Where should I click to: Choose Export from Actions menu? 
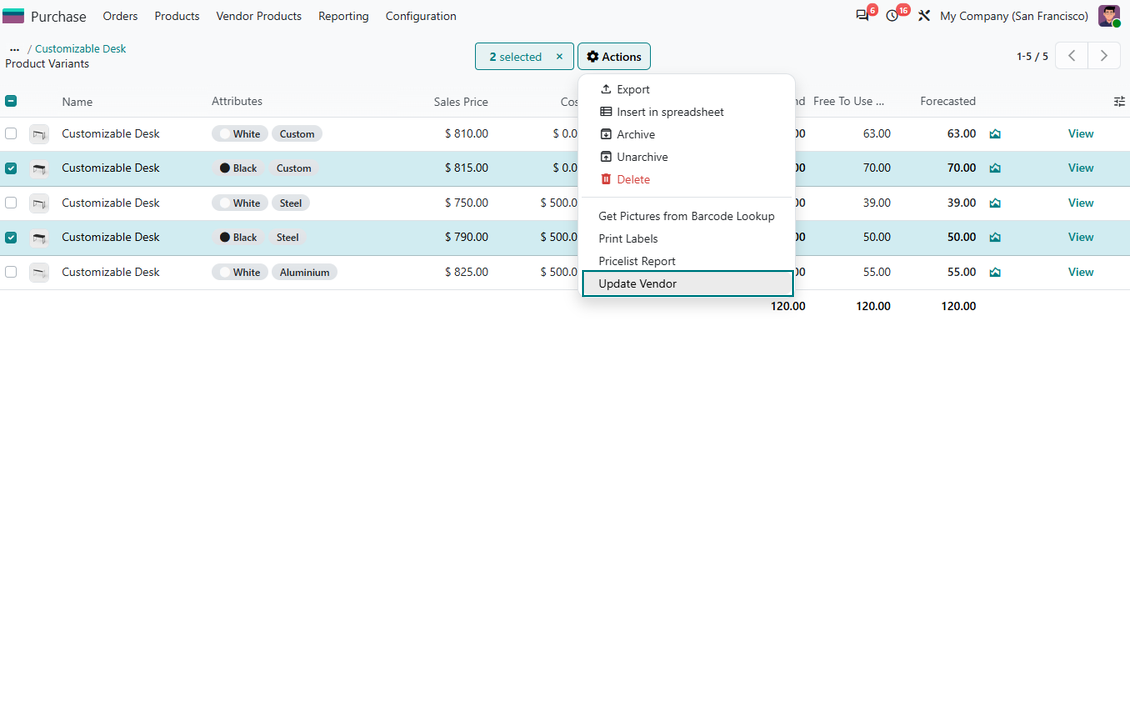(688, 89)
